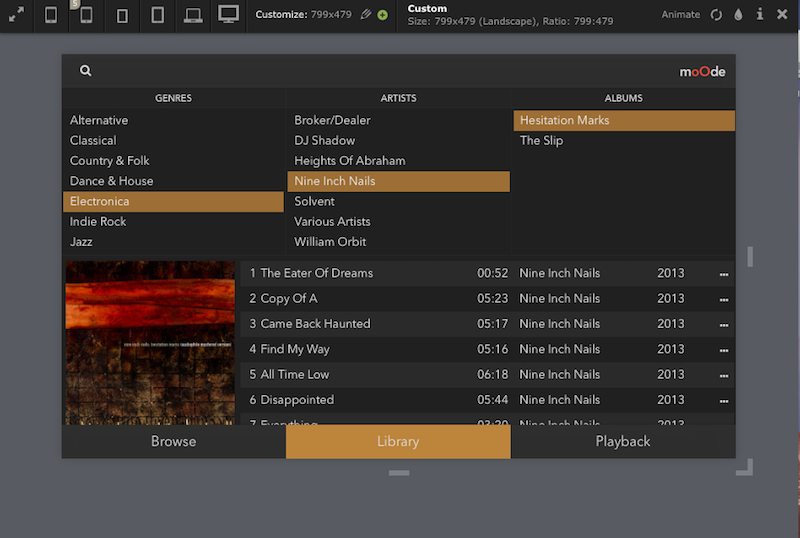Click the search magnifier icon
Viewport: 800px width, 538px height.
85,70
